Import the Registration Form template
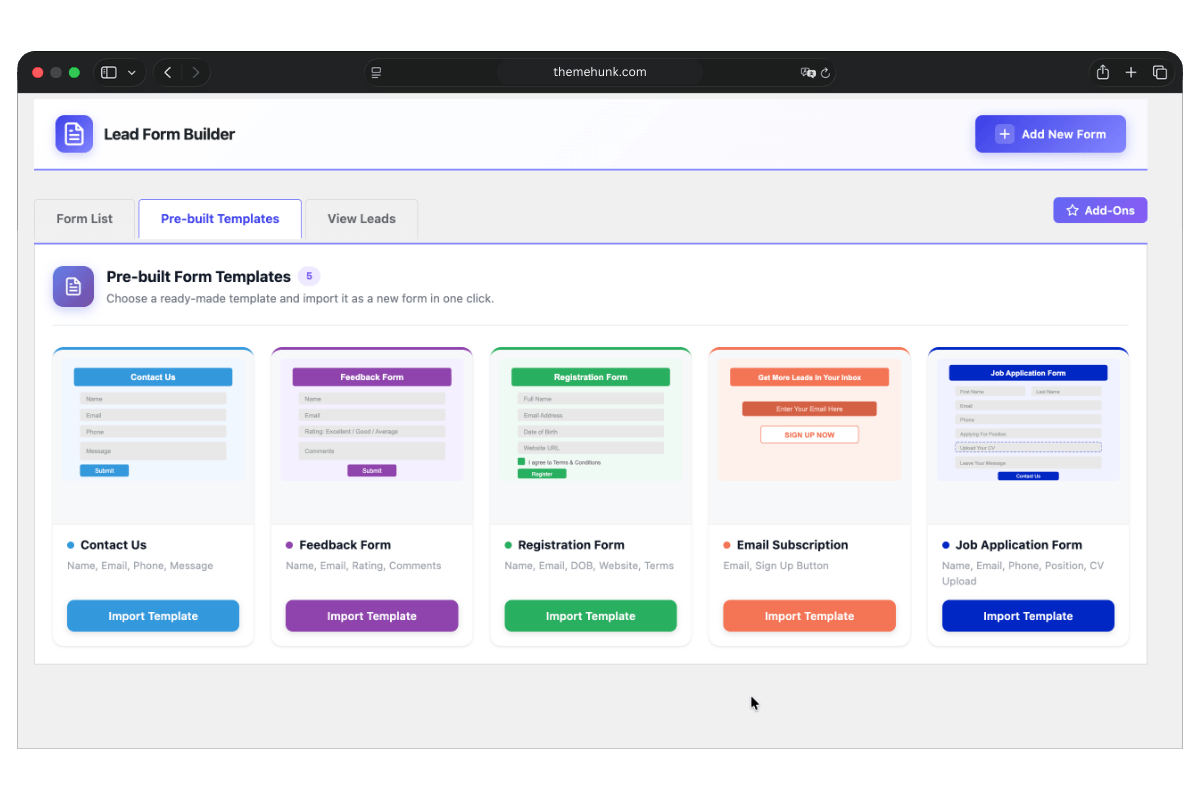 pyautogui.click(x=591, y=616)
